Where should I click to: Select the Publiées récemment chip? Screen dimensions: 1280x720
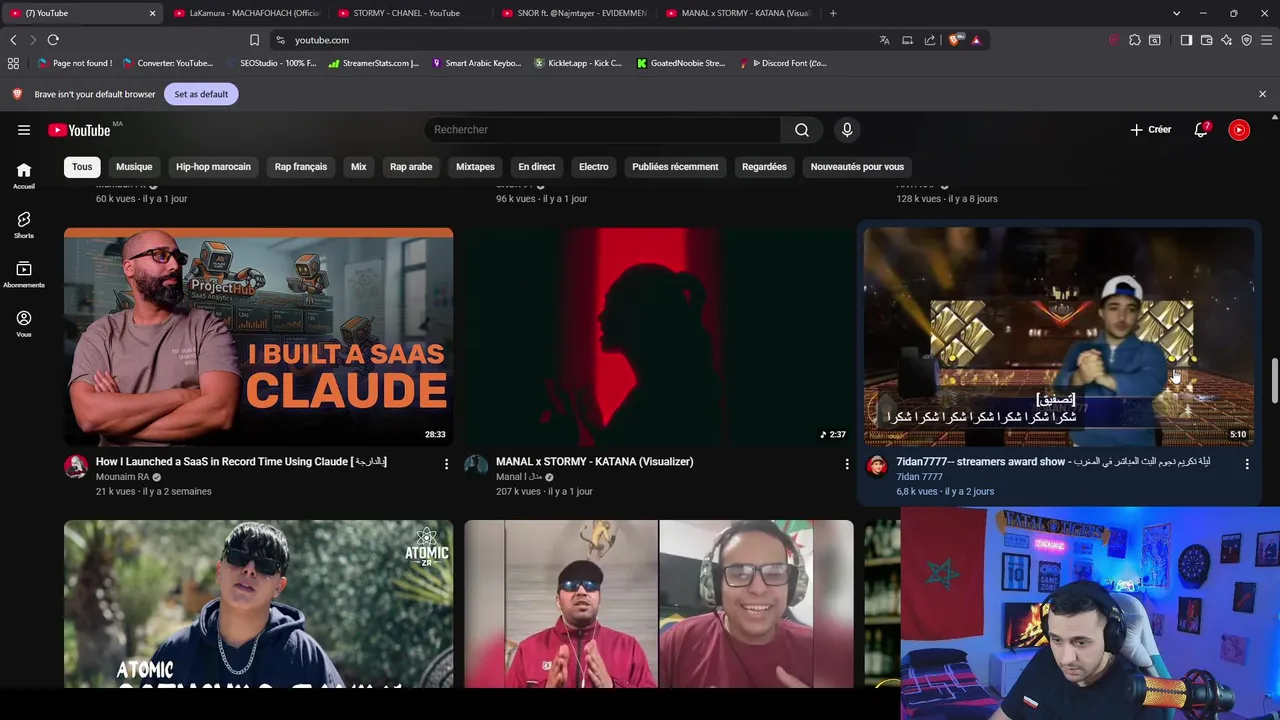click(675, 167)
